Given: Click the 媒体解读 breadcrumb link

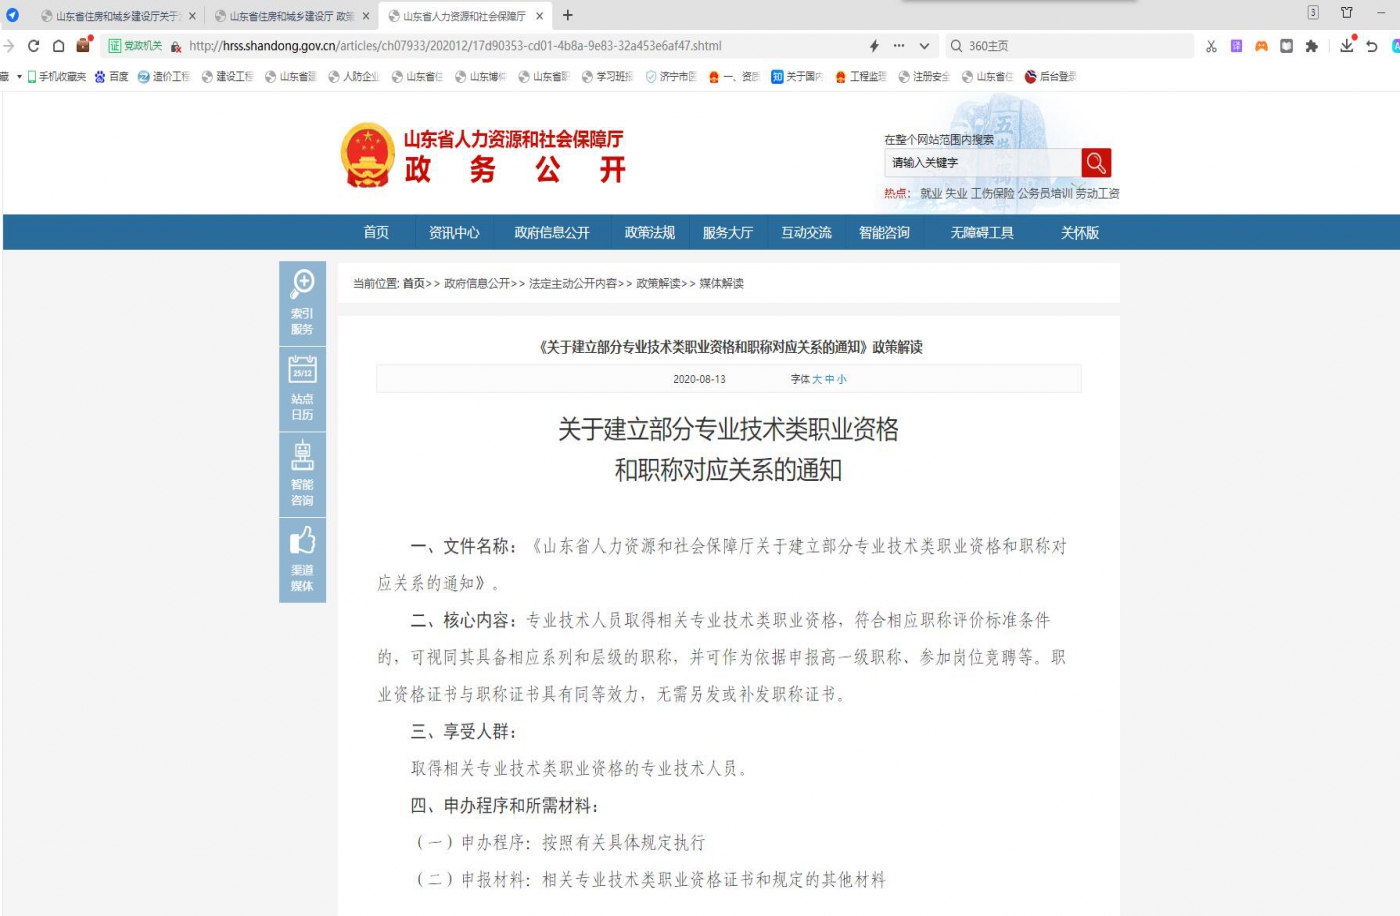Looking at the screenshot, I should [x=721, y=284].
